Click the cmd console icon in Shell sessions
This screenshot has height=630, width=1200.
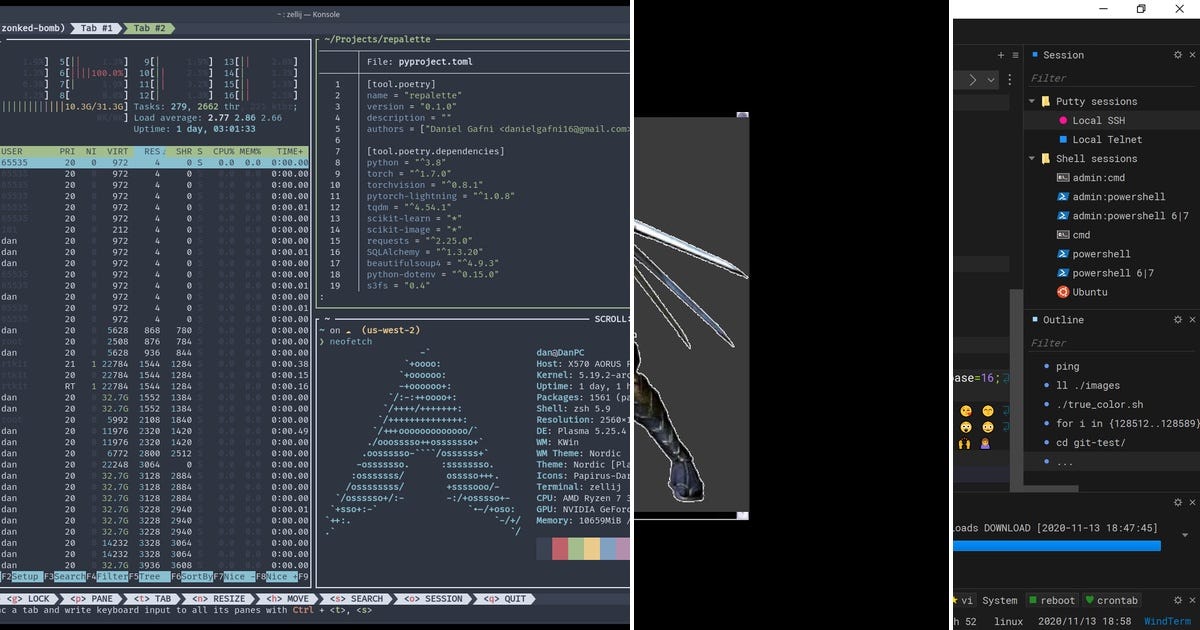[1063, 235]
